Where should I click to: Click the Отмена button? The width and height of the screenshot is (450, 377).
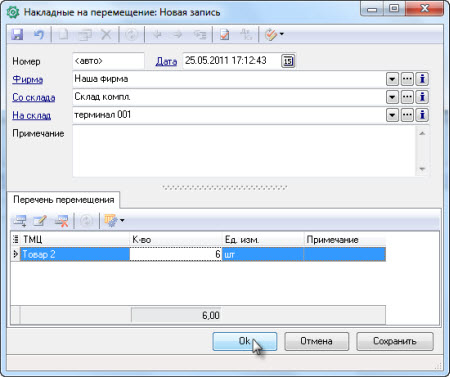point(316,341)
